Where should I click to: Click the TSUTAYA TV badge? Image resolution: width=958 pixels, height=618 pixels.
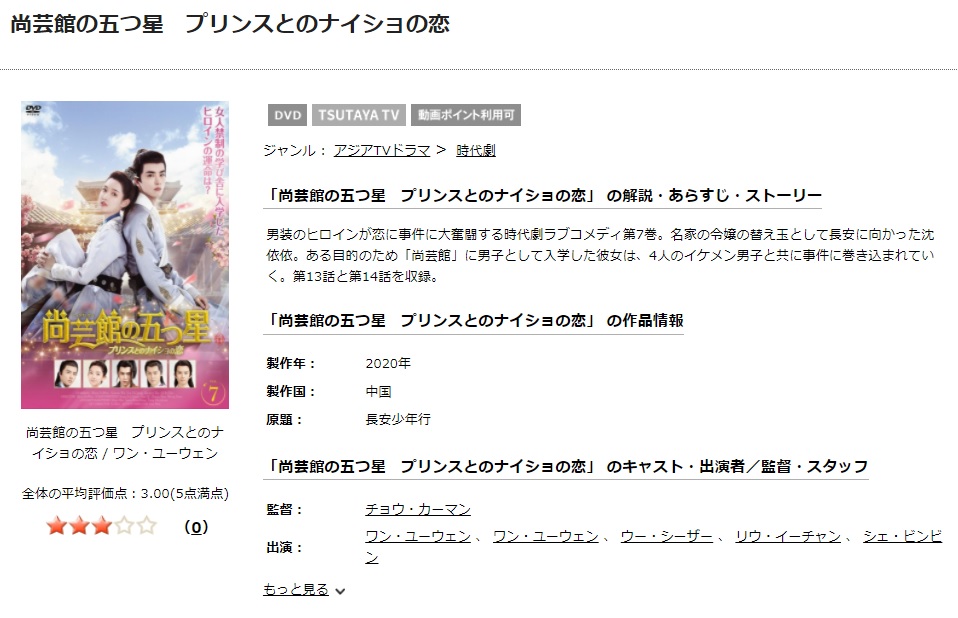tap(359, 115)
